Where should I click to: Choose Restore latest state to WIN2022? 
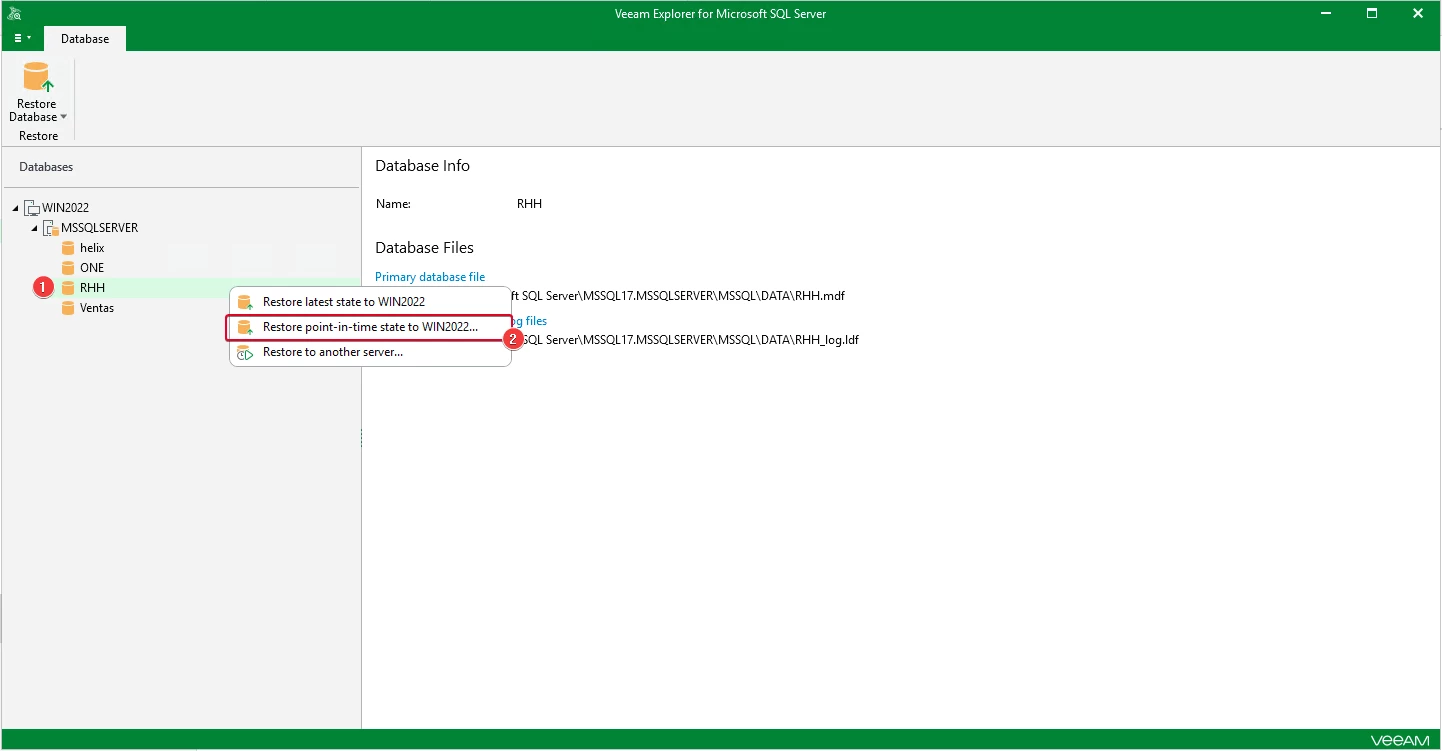point(371,302)
